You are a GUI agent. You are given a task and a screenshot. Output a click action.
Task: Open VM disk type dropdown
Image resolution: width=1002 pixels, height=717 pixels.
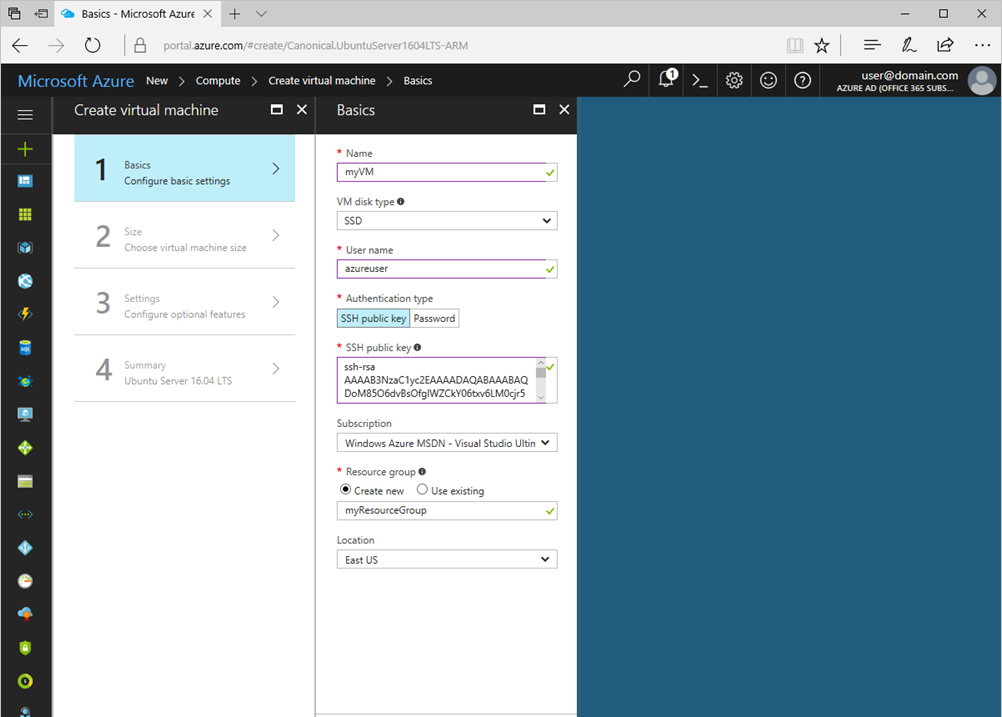click(x=447, y=220)
